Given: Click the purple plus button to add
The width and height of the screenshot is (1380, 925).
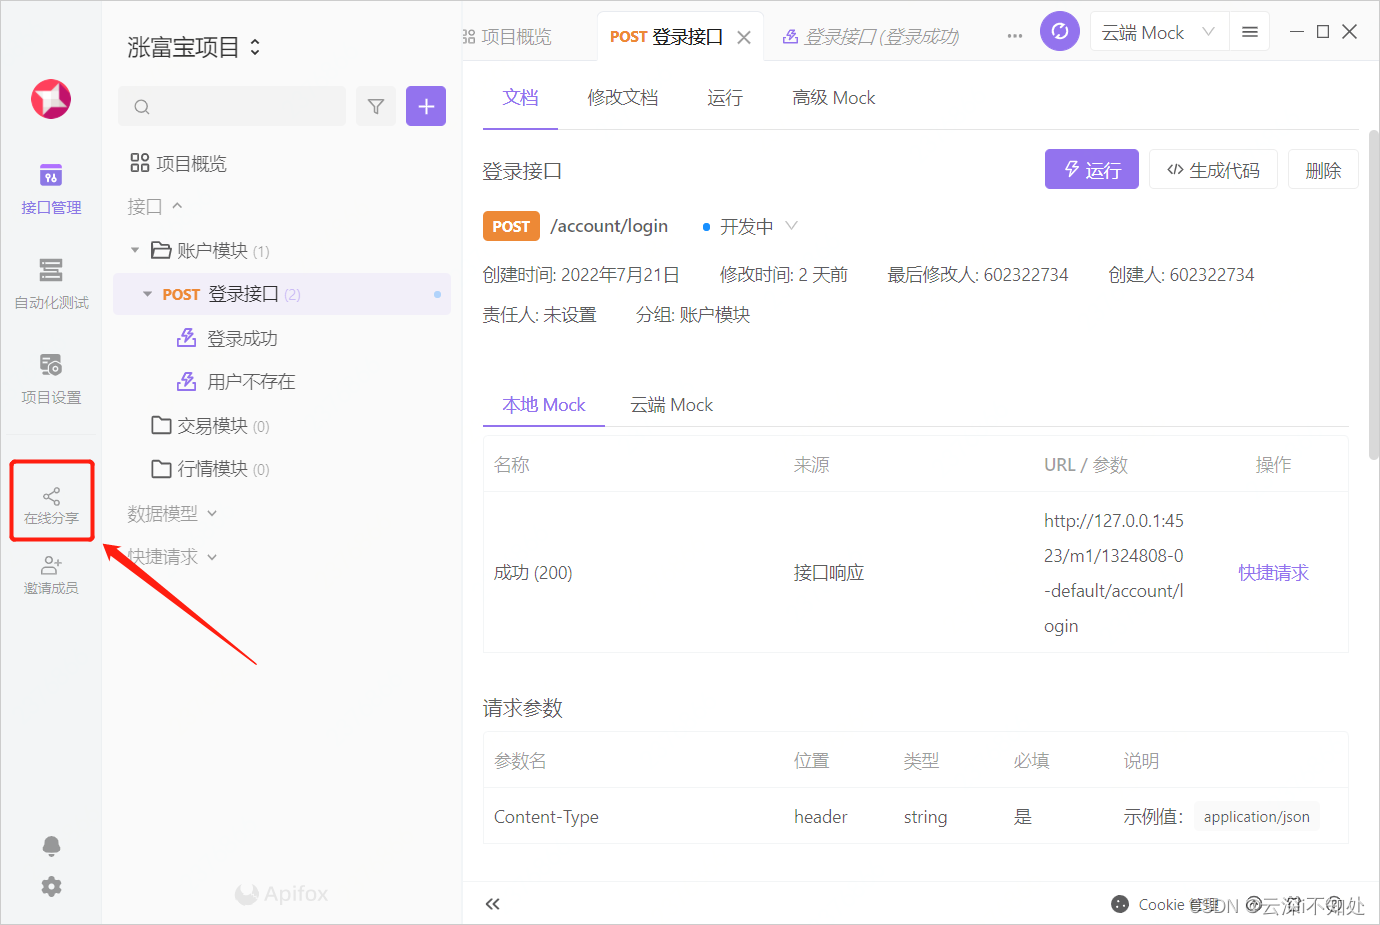Looking at the screenshot, I should click(x=426, y=106).
